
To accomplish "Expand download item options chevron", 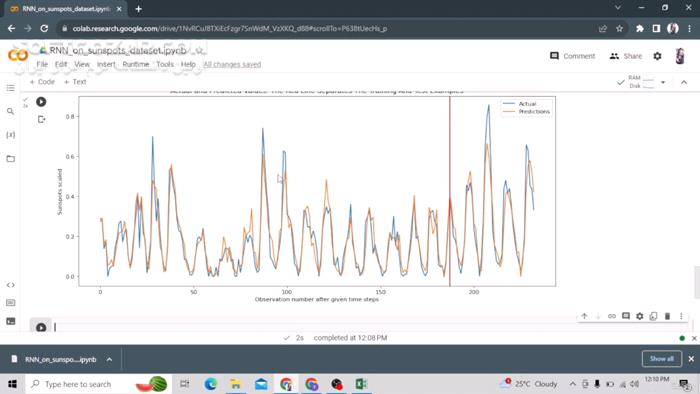I will tap(109, 359).
